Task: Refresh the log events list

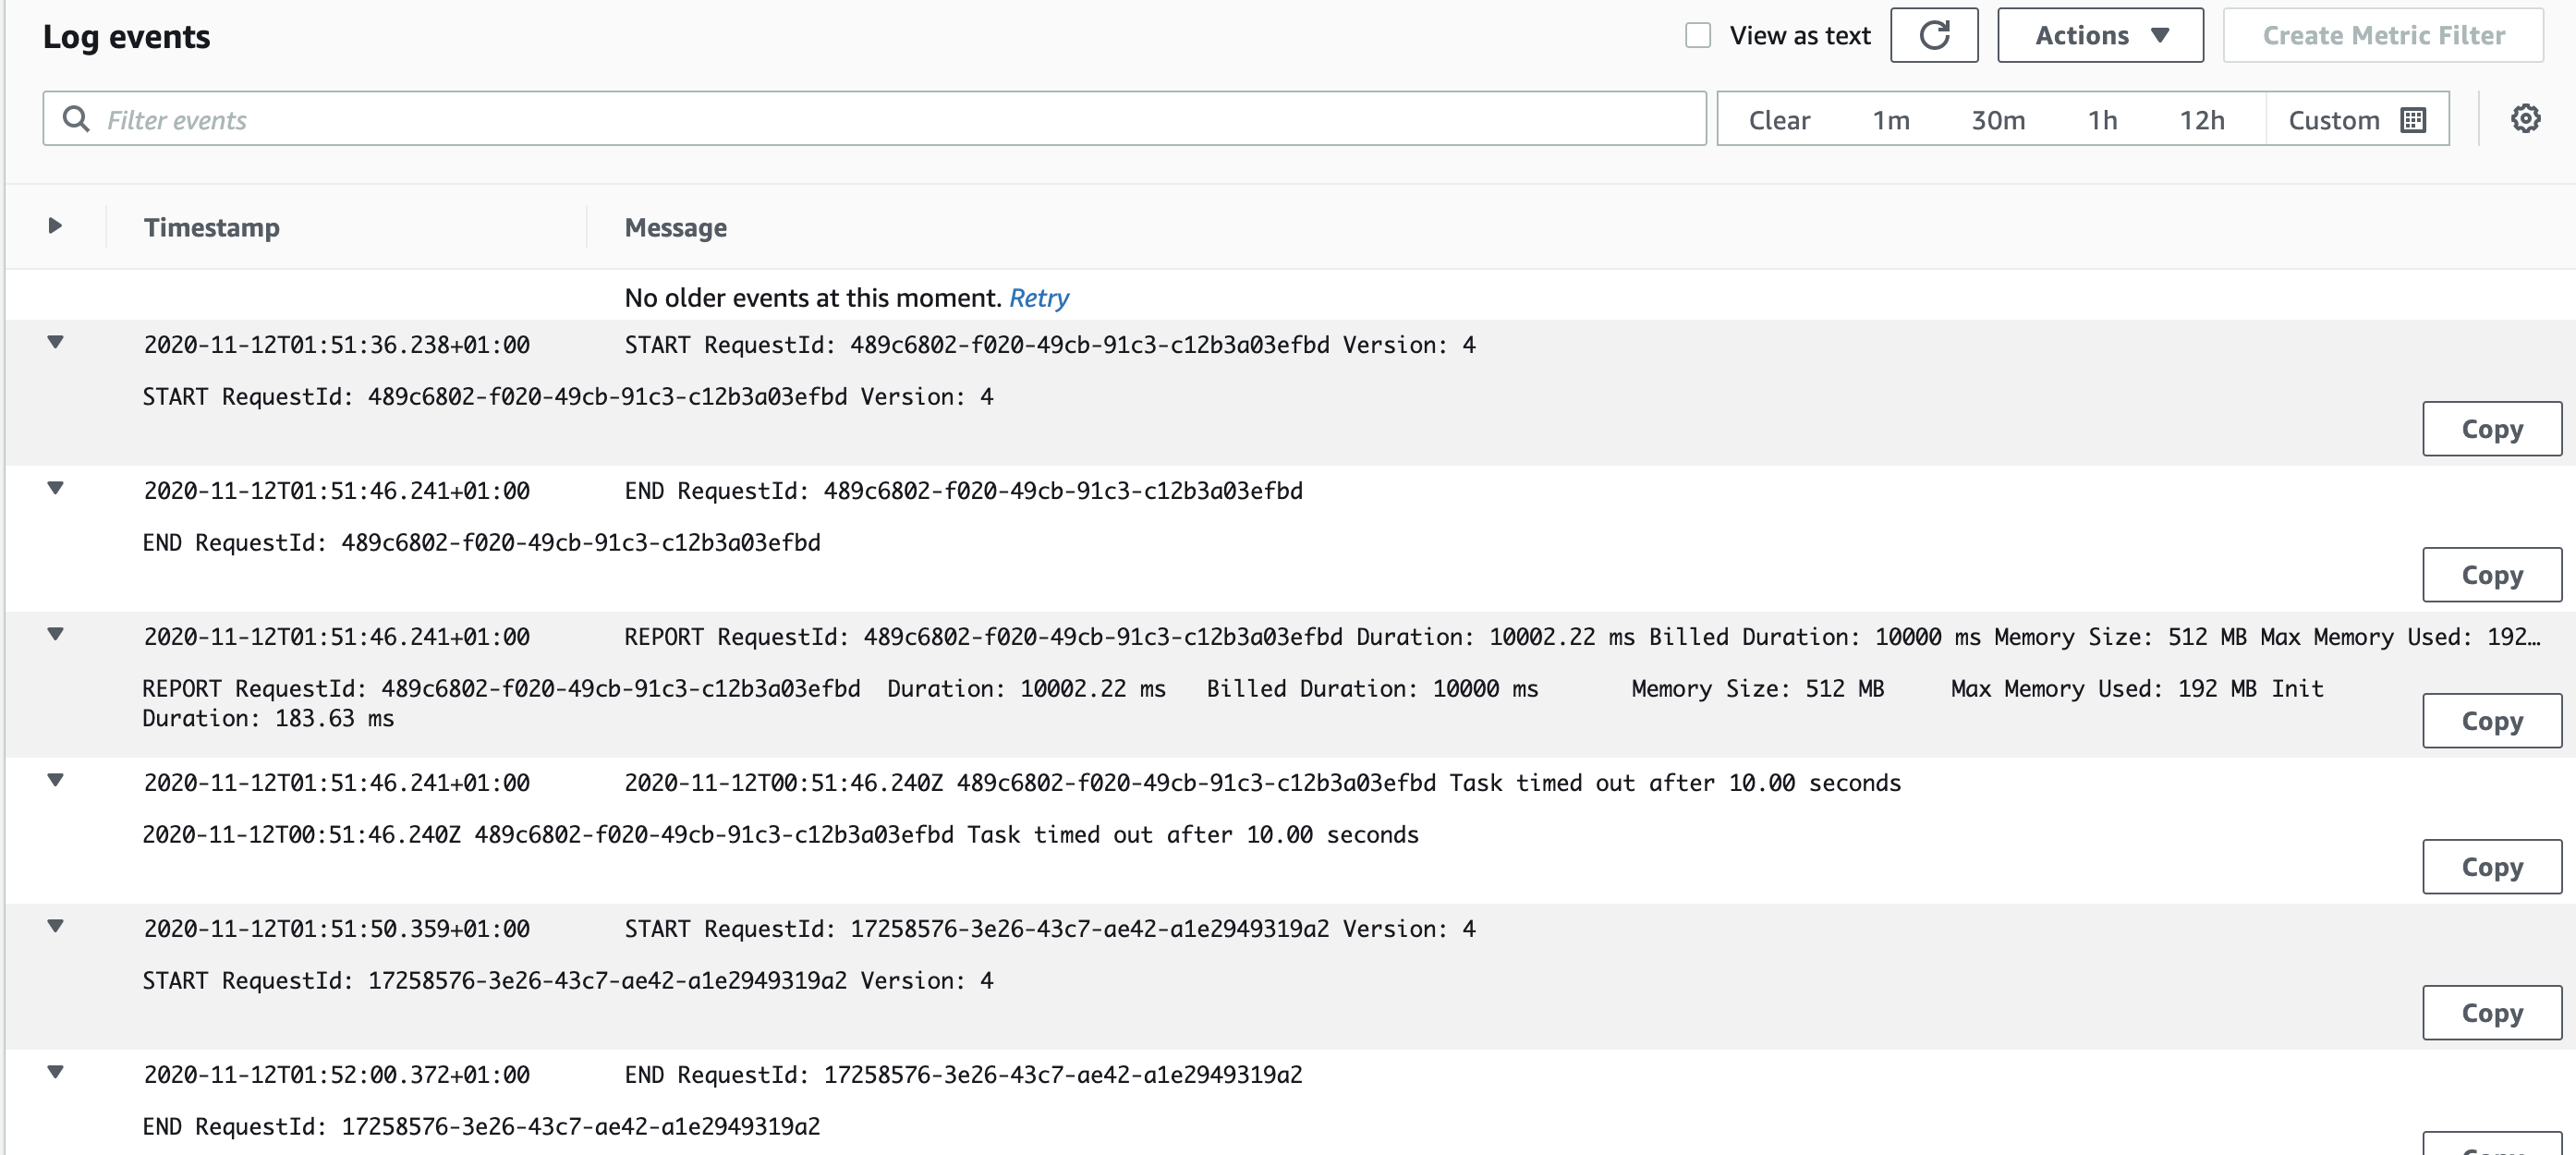Action: tap(1933, 34)
